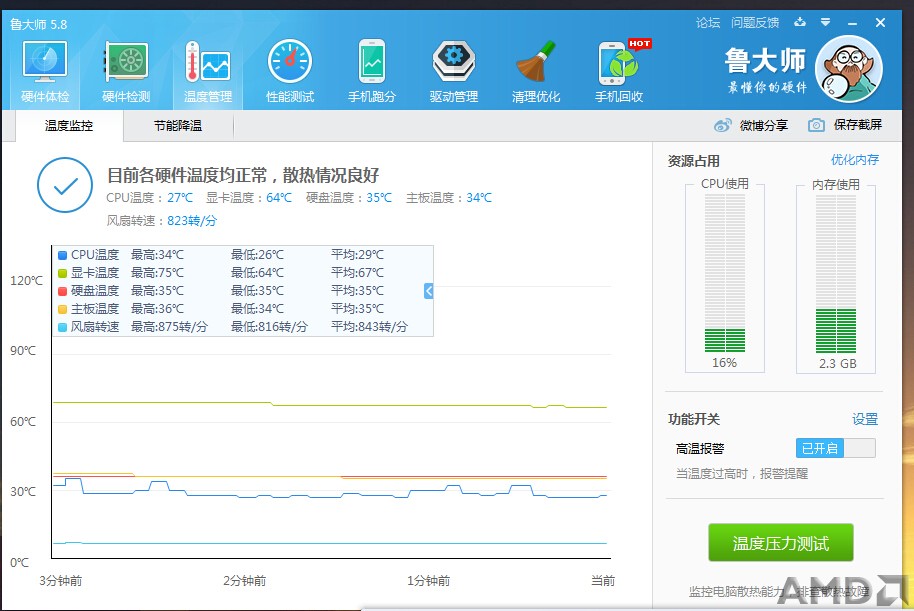Open the title bar main menu triangle

click(825, 22)
